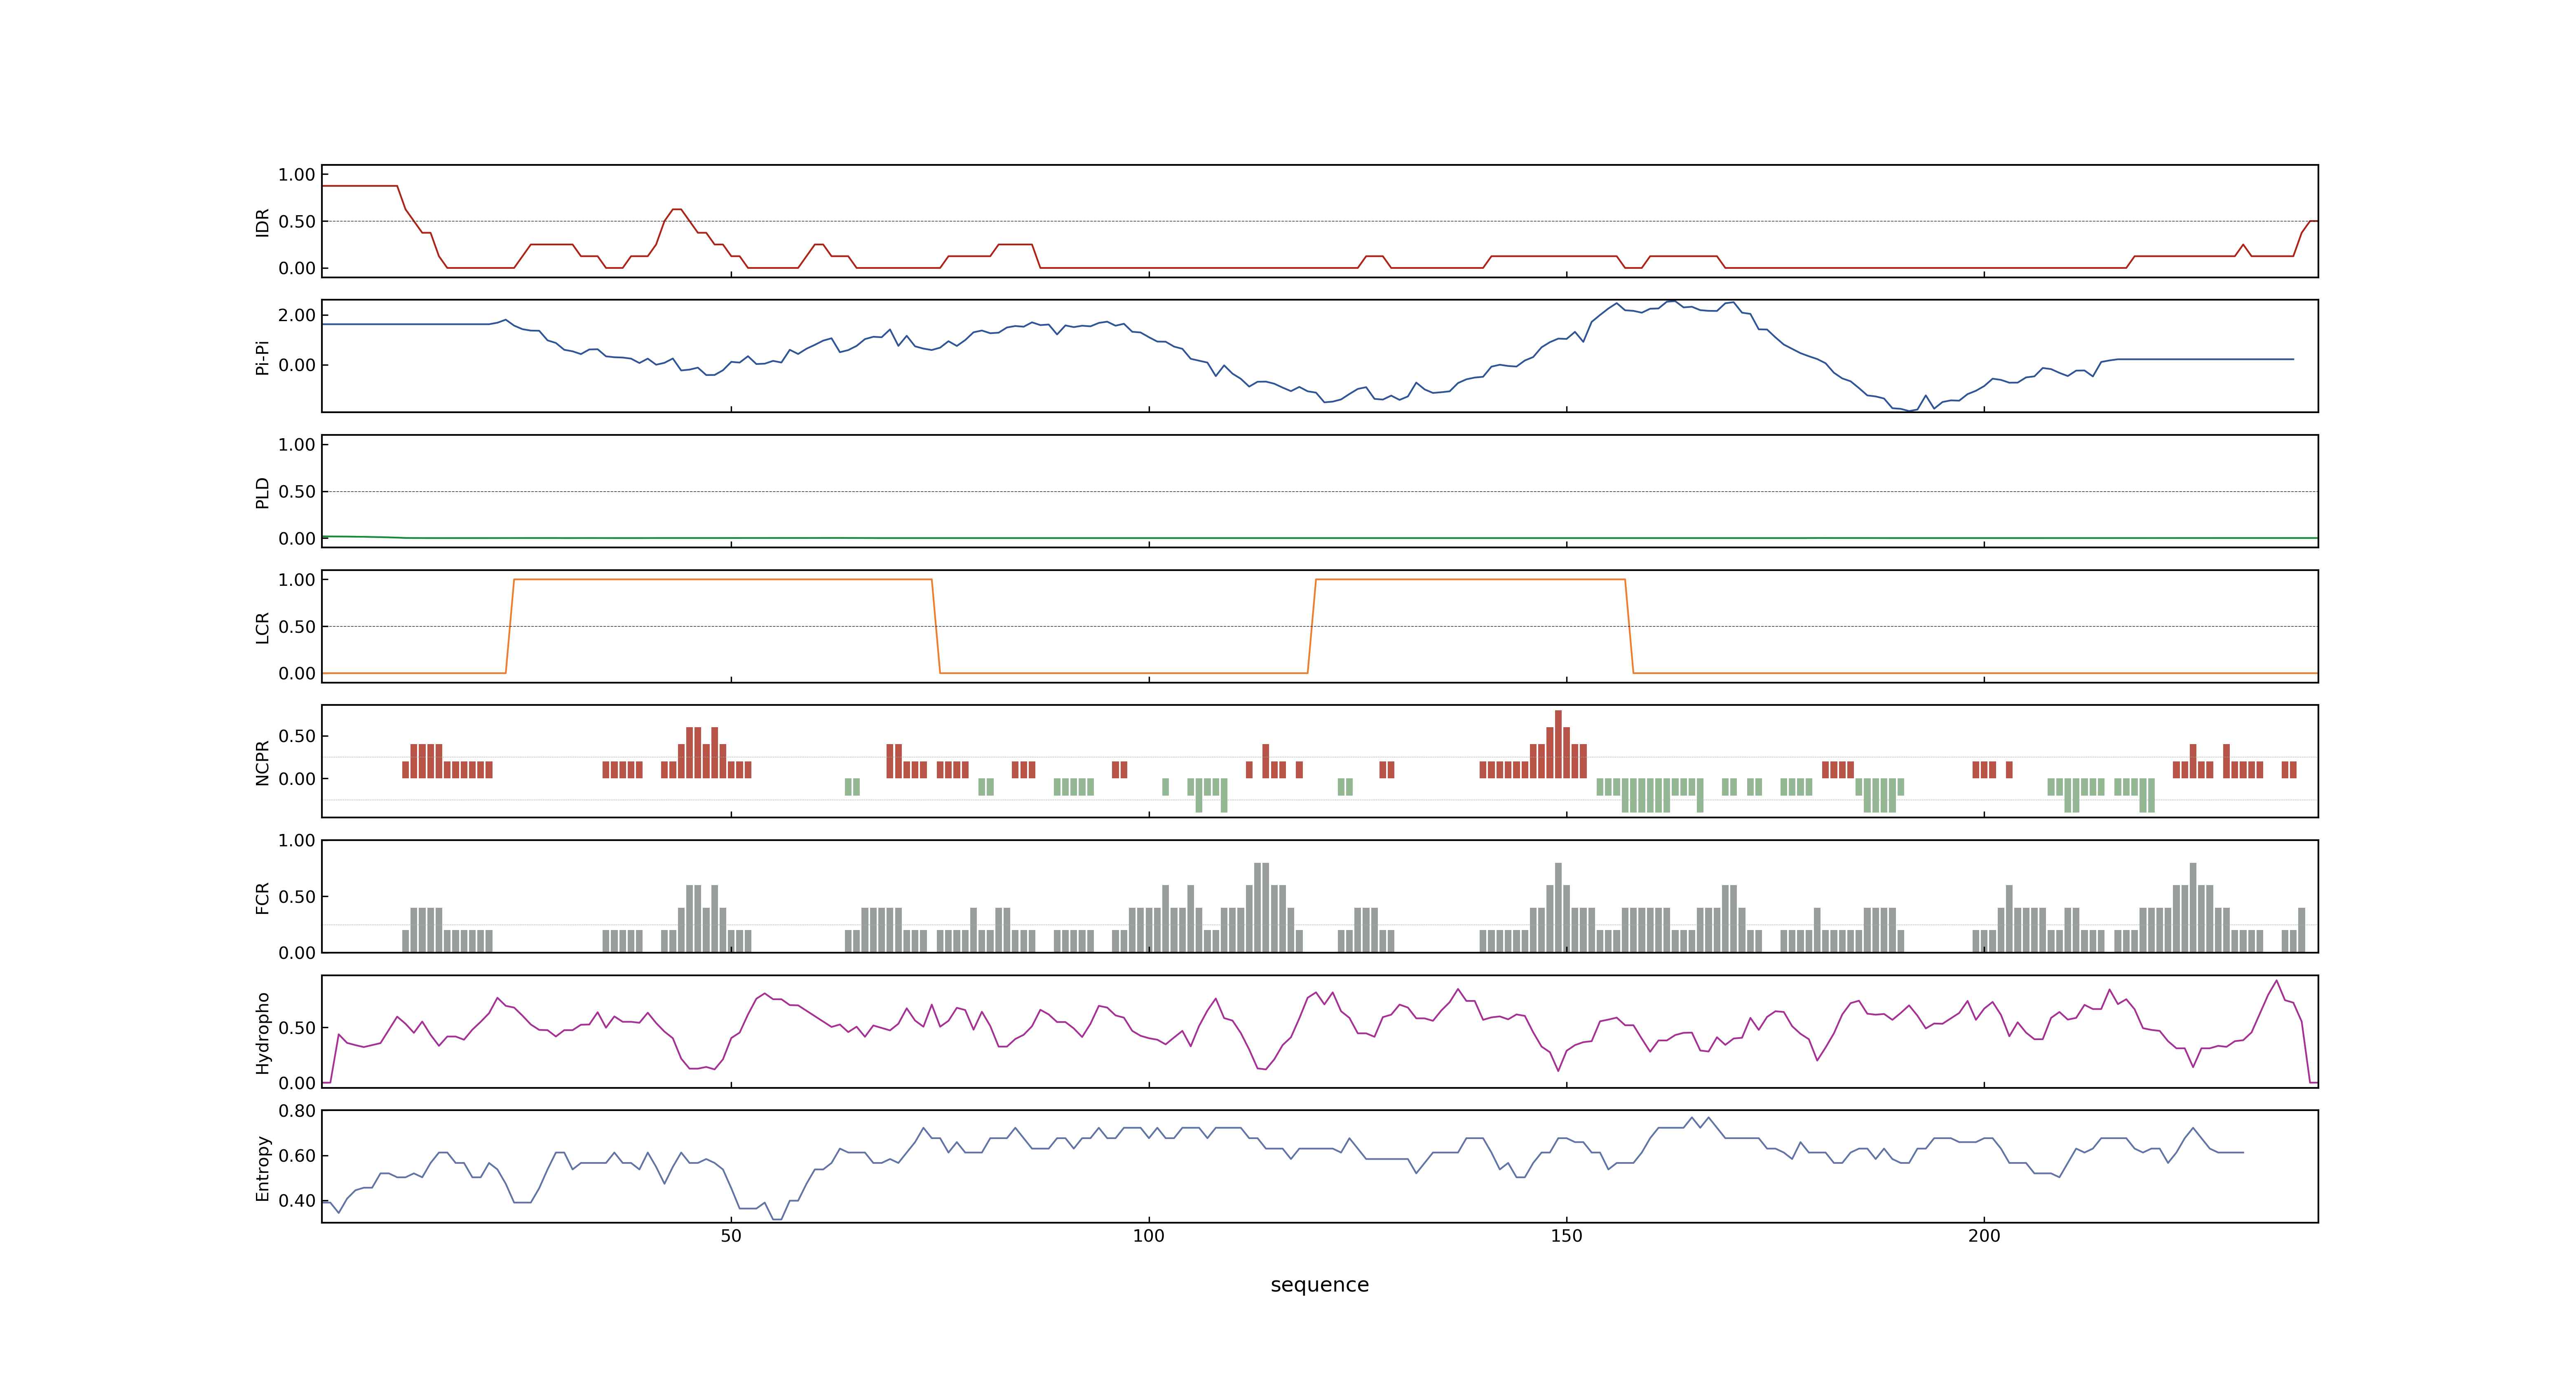Click the NCPR axis label
The height and width of the screenshot is (1374, 2576).
[x=263, y=763]
